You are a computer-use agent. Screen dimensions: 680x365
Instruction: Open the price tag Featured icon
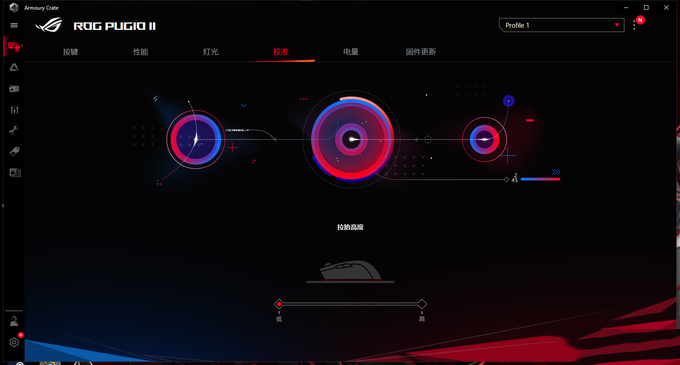[14, 151]
